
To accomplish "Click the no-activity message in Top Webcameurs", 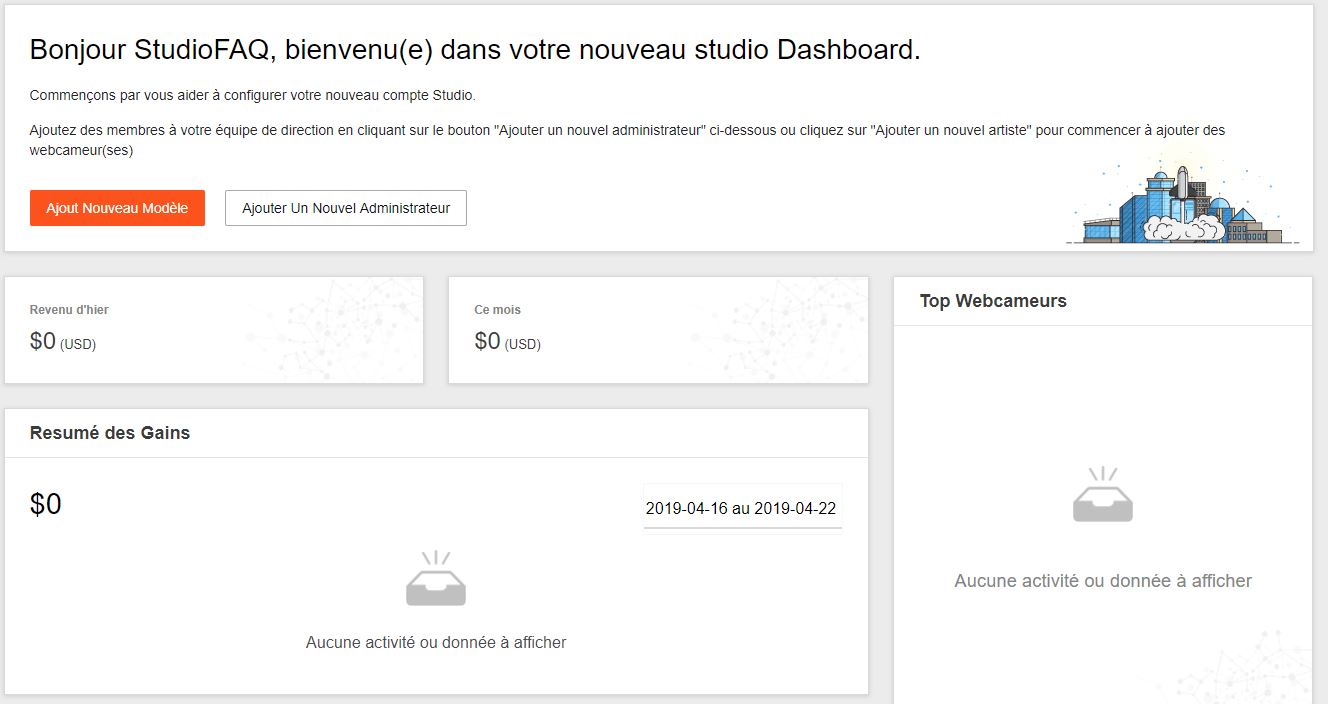I will [1103, 581].
